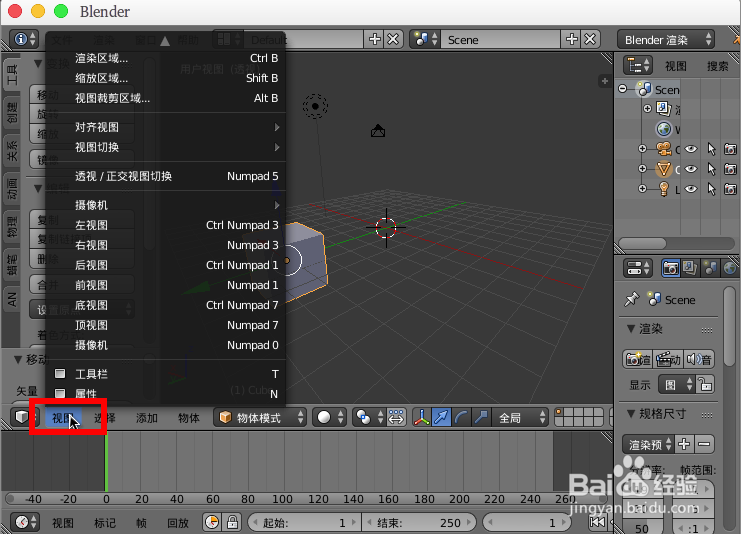Open the properties editor type icon
The image size is (741, 534).
[x=637, y=268]
